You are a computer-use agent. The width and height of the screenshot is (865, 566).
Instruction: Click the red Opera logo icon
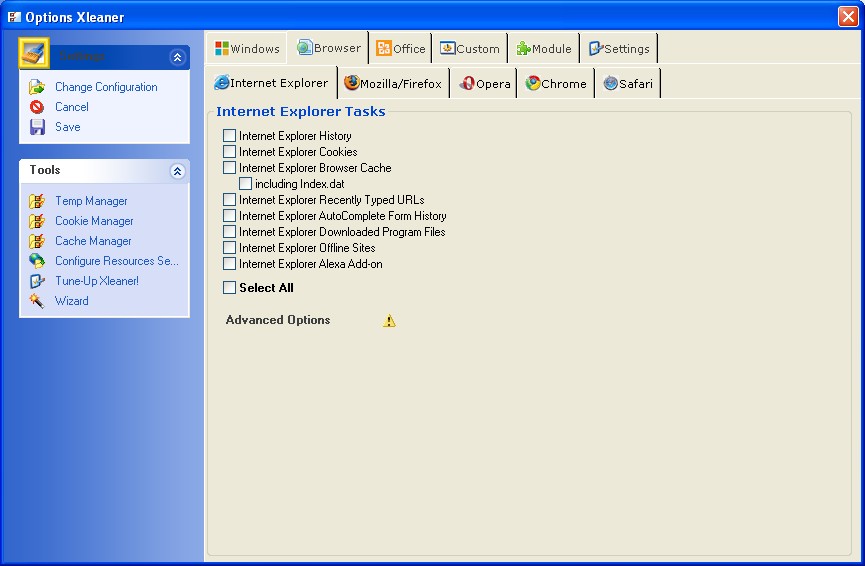[467, 83]
